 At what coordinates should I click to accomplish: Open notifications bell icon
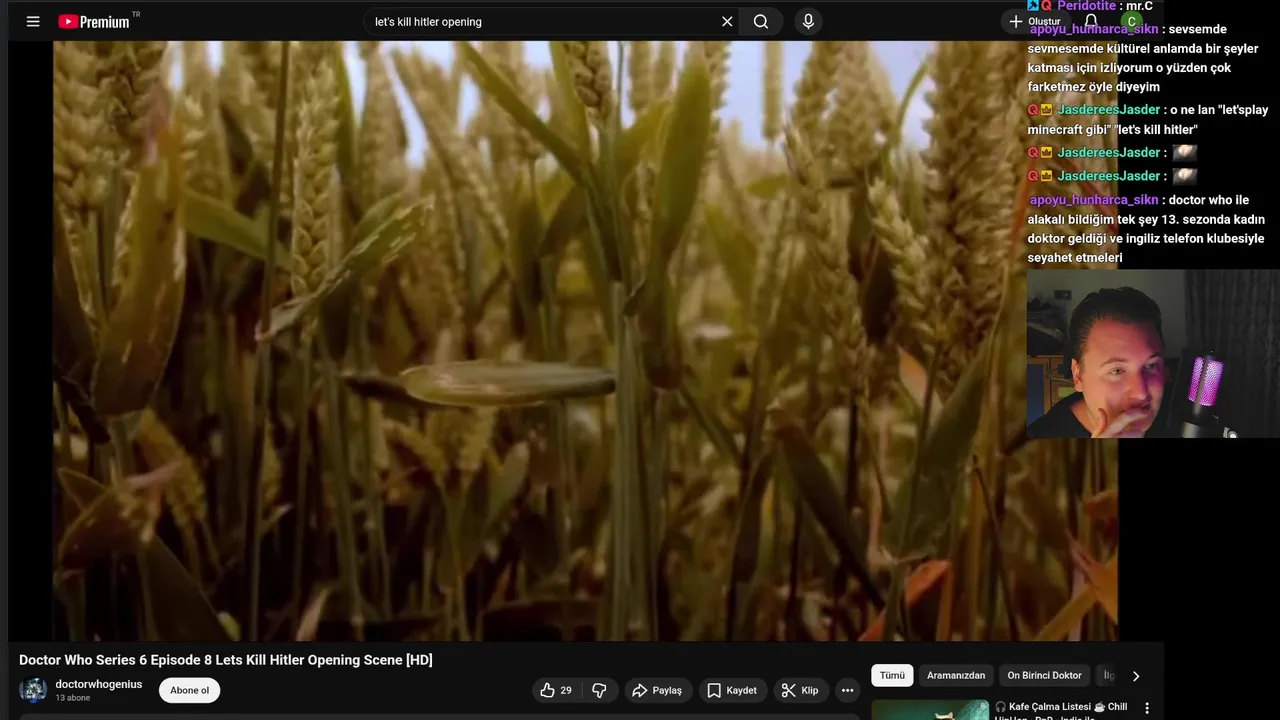pos(1091,21)
